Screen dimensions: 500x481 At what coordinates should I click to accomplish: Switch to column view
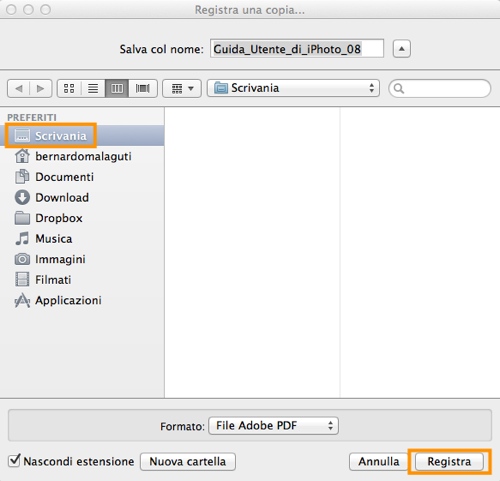pos(117,89)
